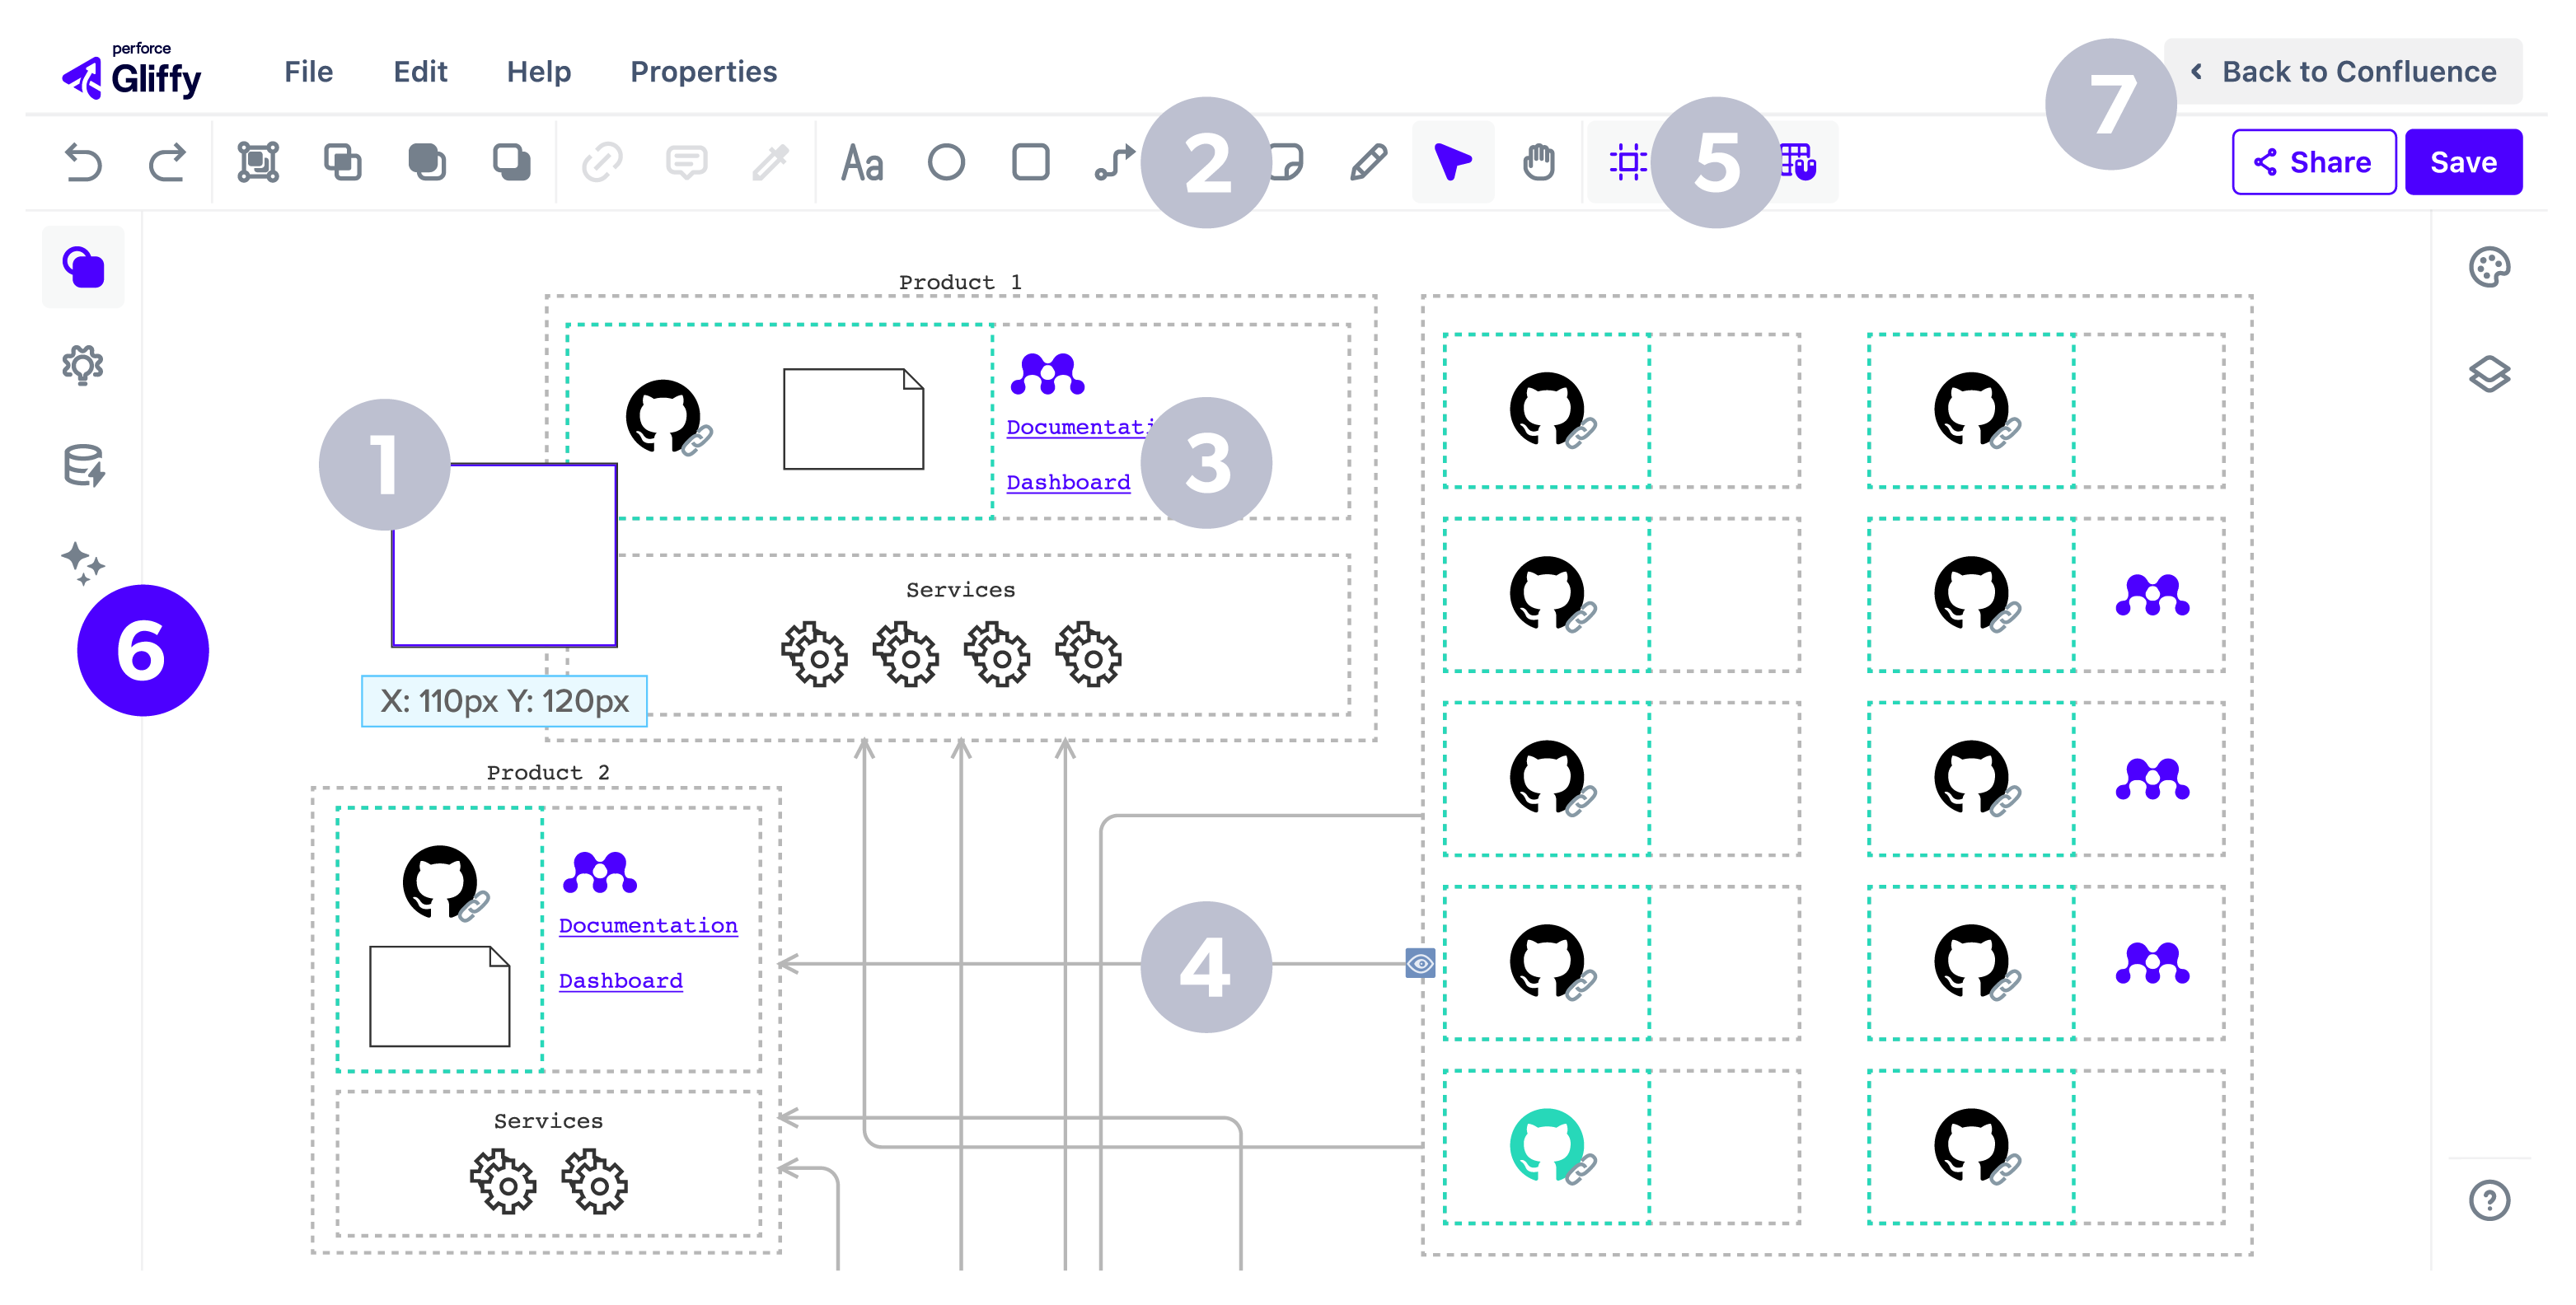Screen dimensions: 2576x1305
Task: Open the File menu
Action: (x=308, y=72)
